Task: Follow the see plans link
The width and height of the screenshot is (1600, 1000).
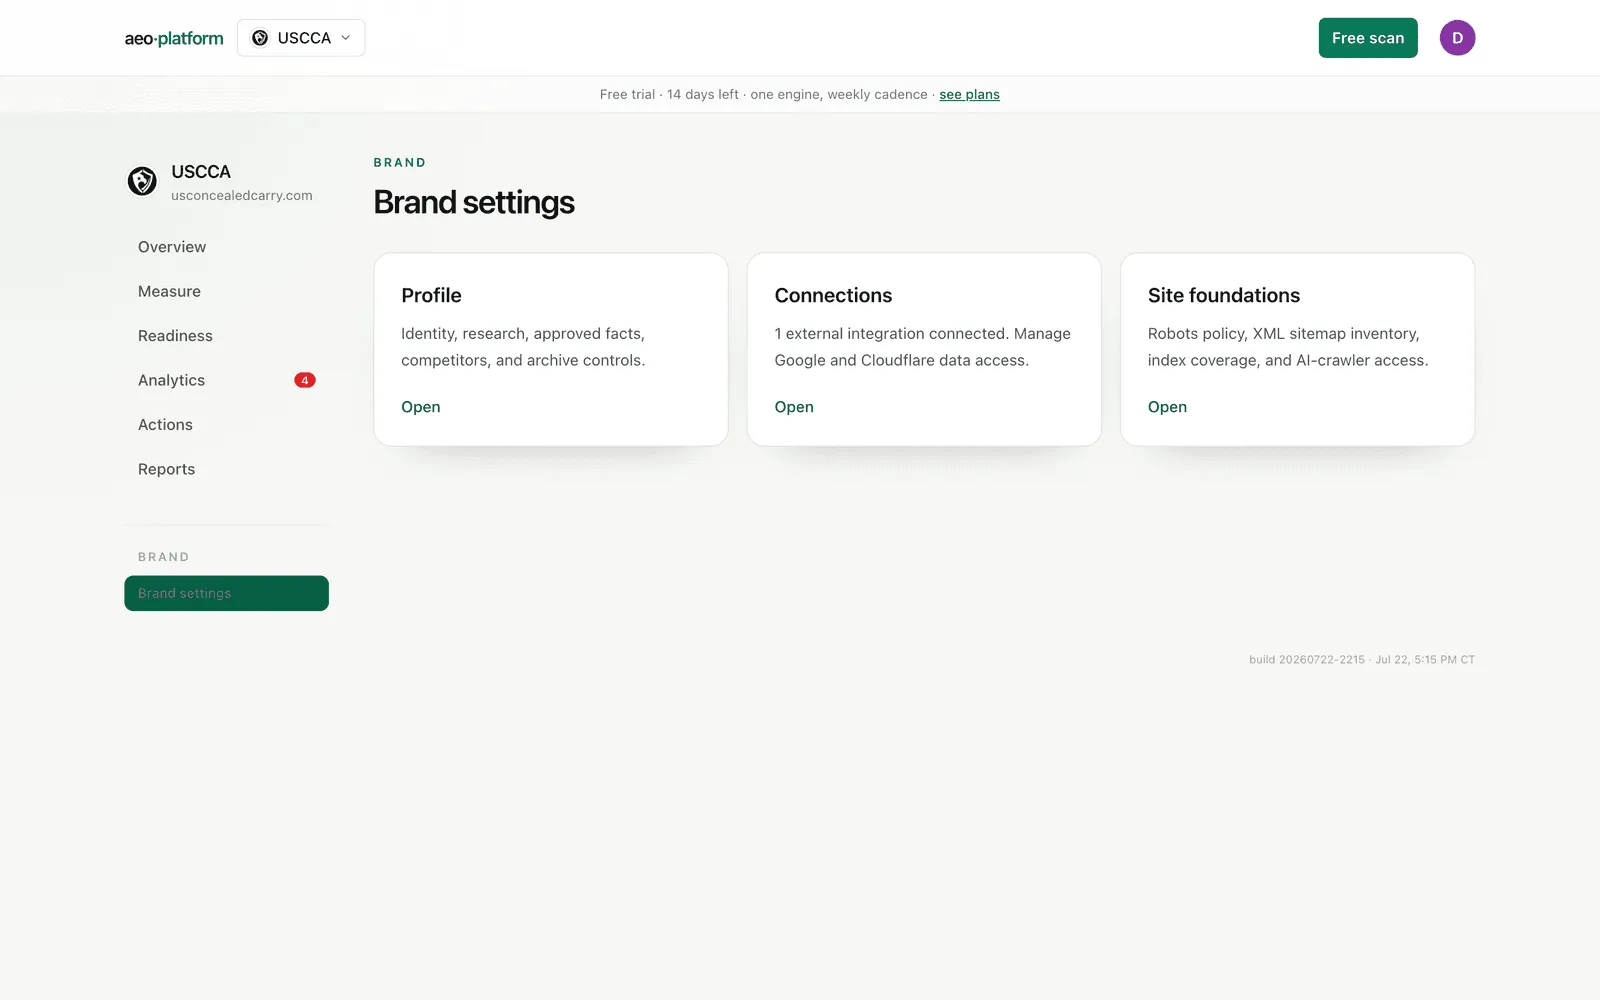Action: (969, 94)
